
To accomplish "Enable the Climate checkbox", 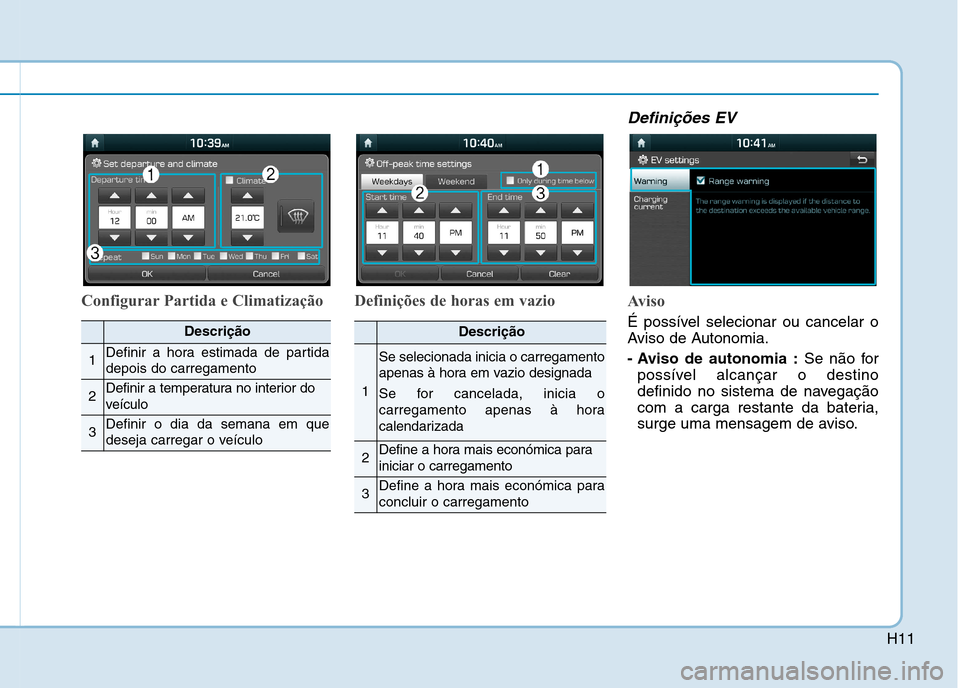I will 230,180.
